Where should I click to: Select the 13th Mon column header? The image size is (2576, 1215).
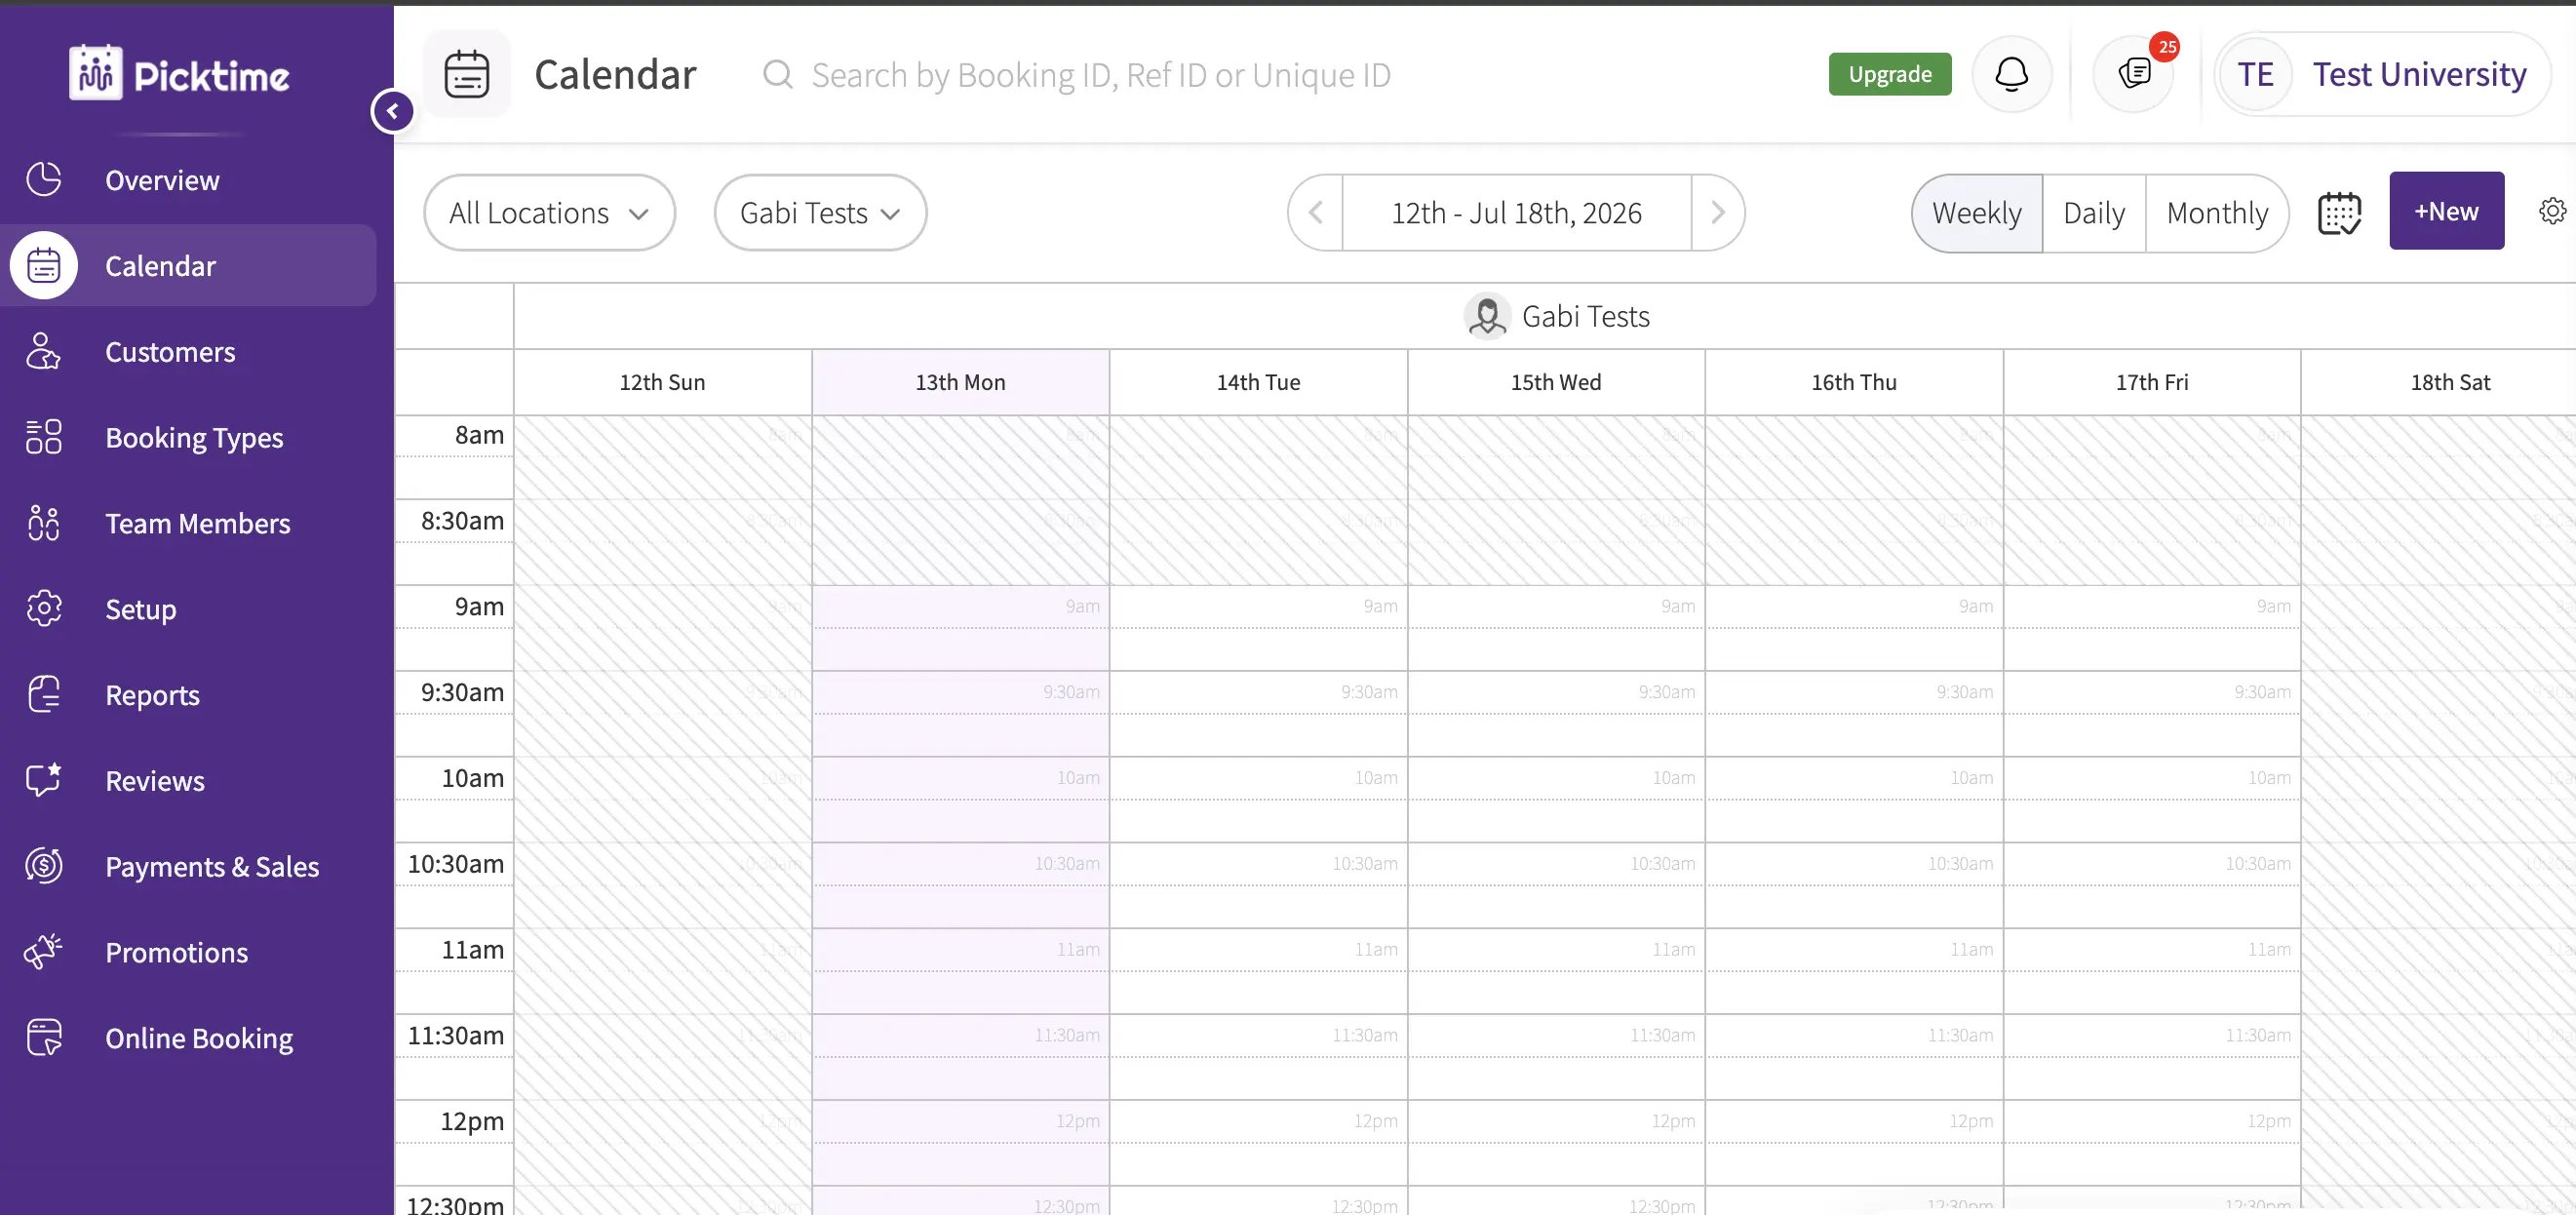pyautogui.click(x=960, y=382)
